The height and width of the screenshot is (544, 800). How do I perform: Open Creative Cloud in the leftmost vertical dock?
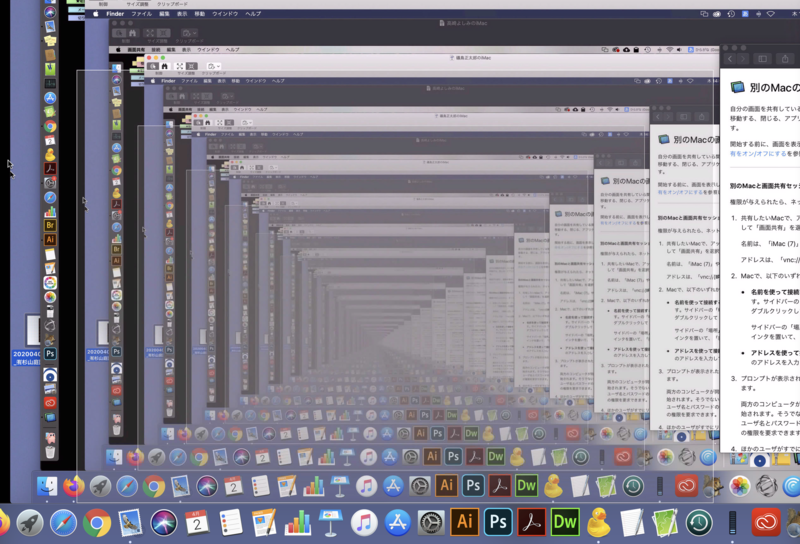pyautogui.click(x=50, y=403)
